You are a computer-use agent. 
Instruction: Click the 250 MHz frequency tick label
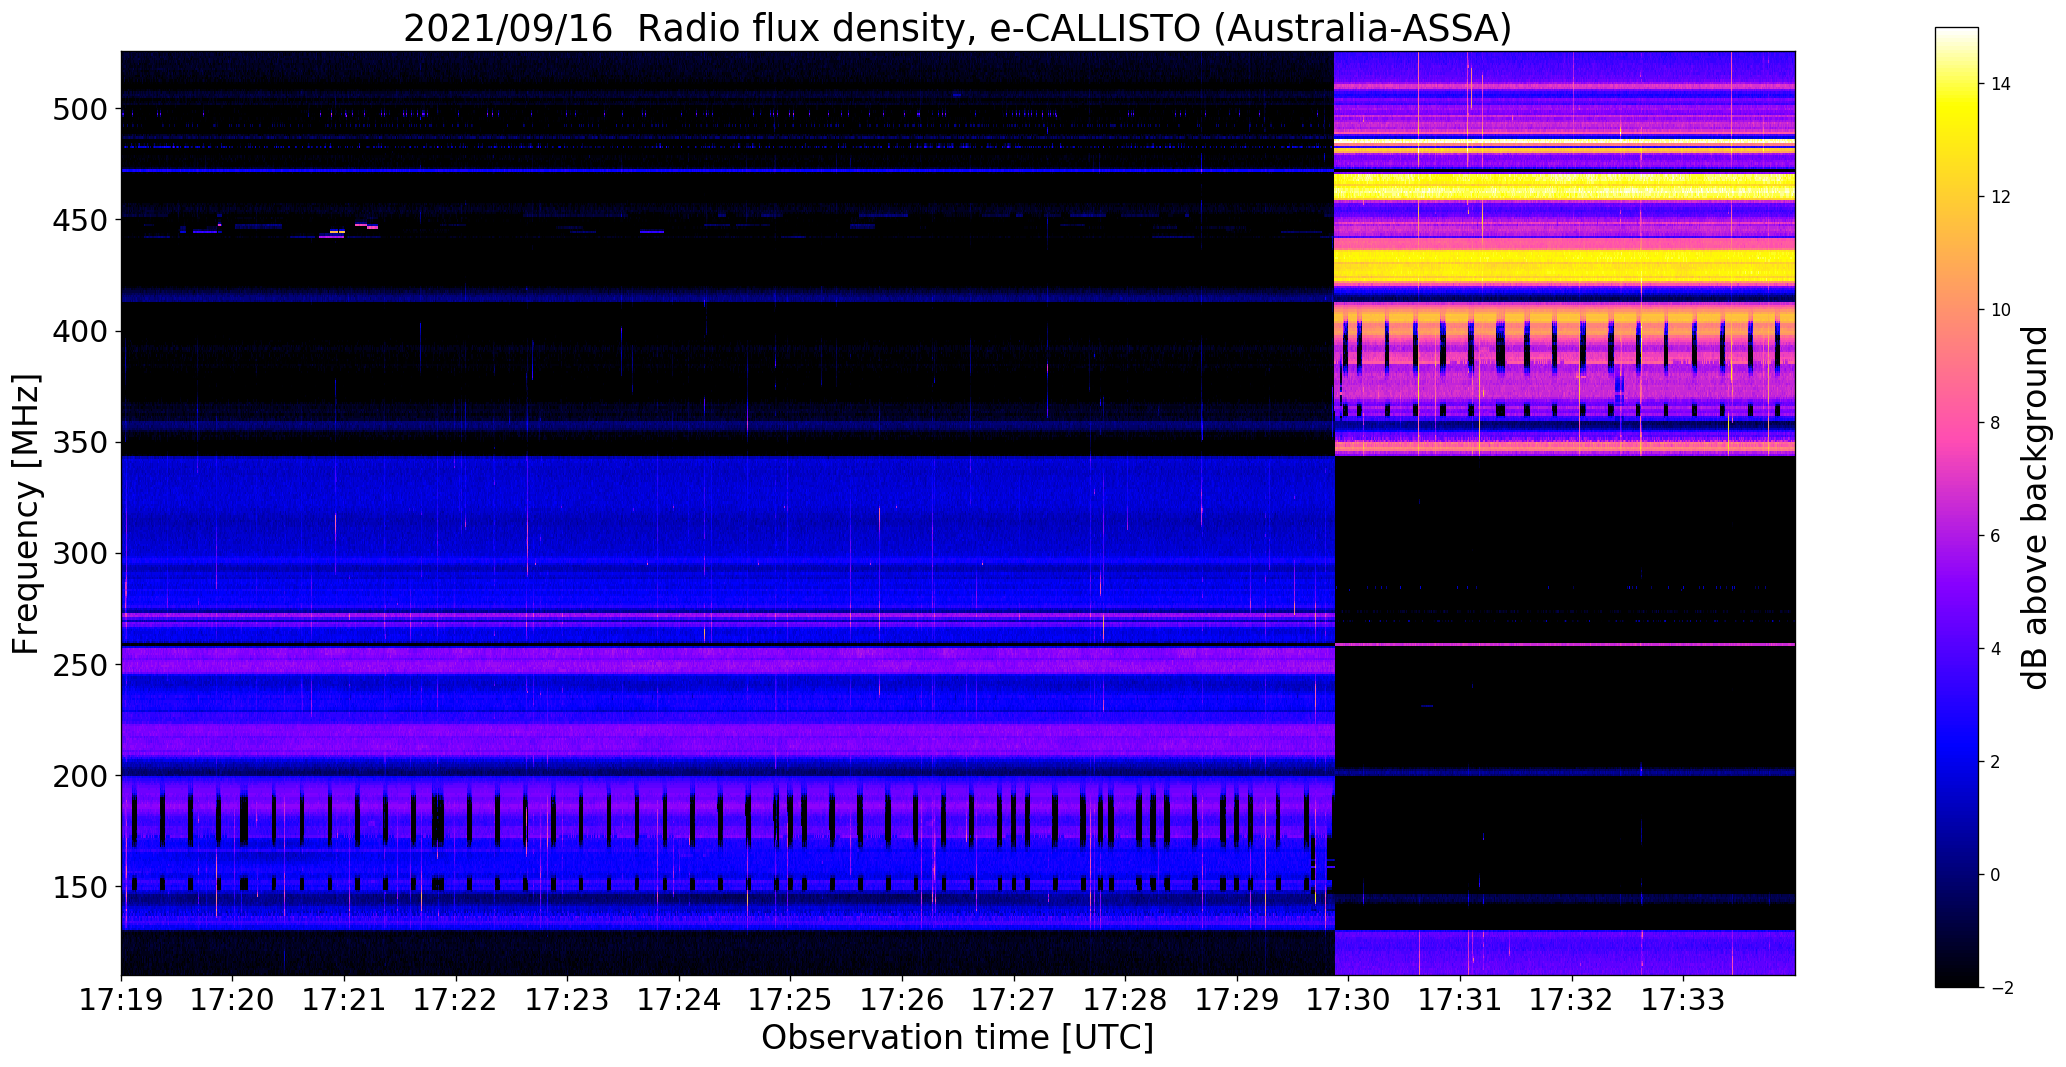[x=79, y=665]
